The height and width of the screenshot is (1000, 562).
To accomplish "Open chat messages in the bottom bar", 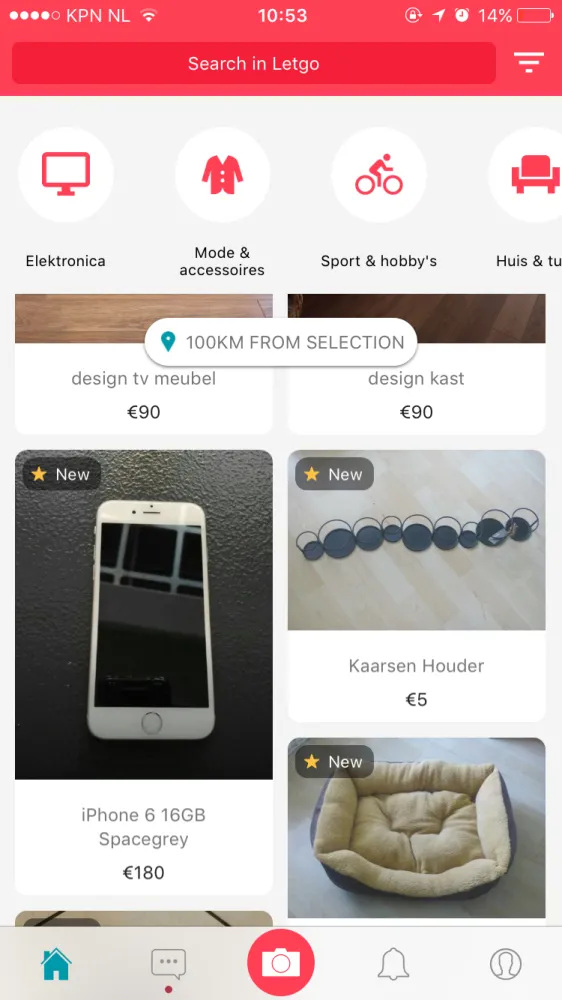I will [168, 964].
